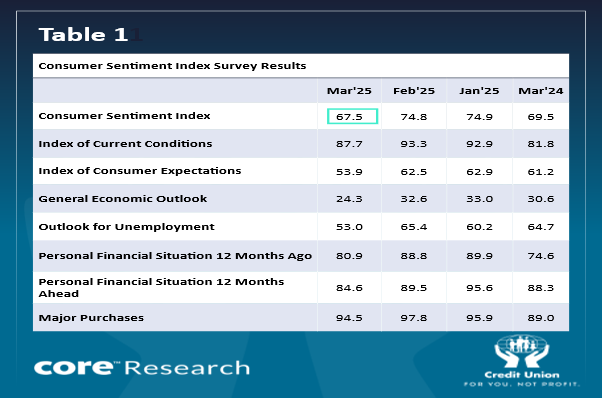Click the Mar'25 column header

point(349,91)
